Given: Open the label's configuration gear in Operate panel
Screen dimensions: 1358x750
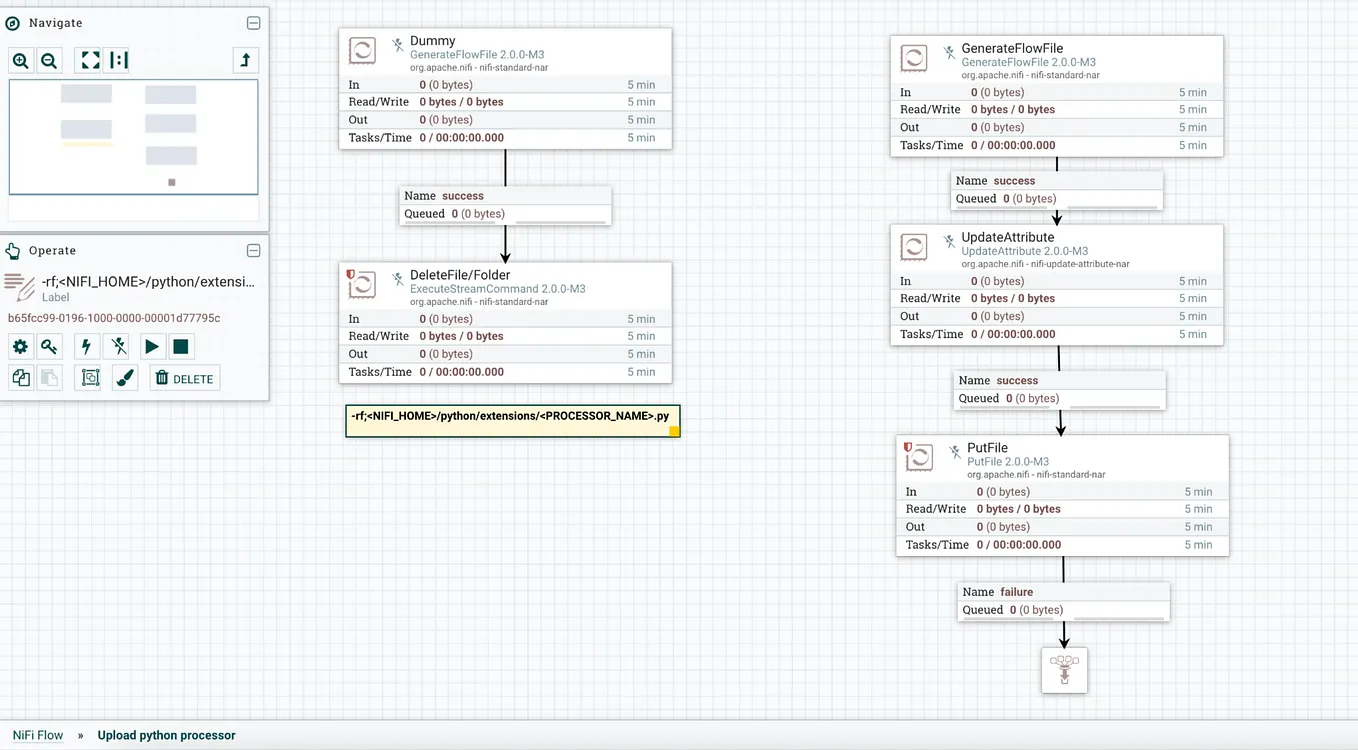Looking at the screenshot, I should click(x=20, y=345).
